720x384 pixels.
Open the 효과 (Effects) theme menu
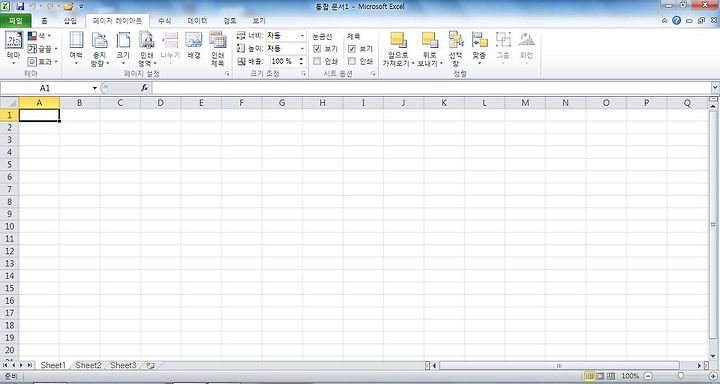(x=43, y=62)
